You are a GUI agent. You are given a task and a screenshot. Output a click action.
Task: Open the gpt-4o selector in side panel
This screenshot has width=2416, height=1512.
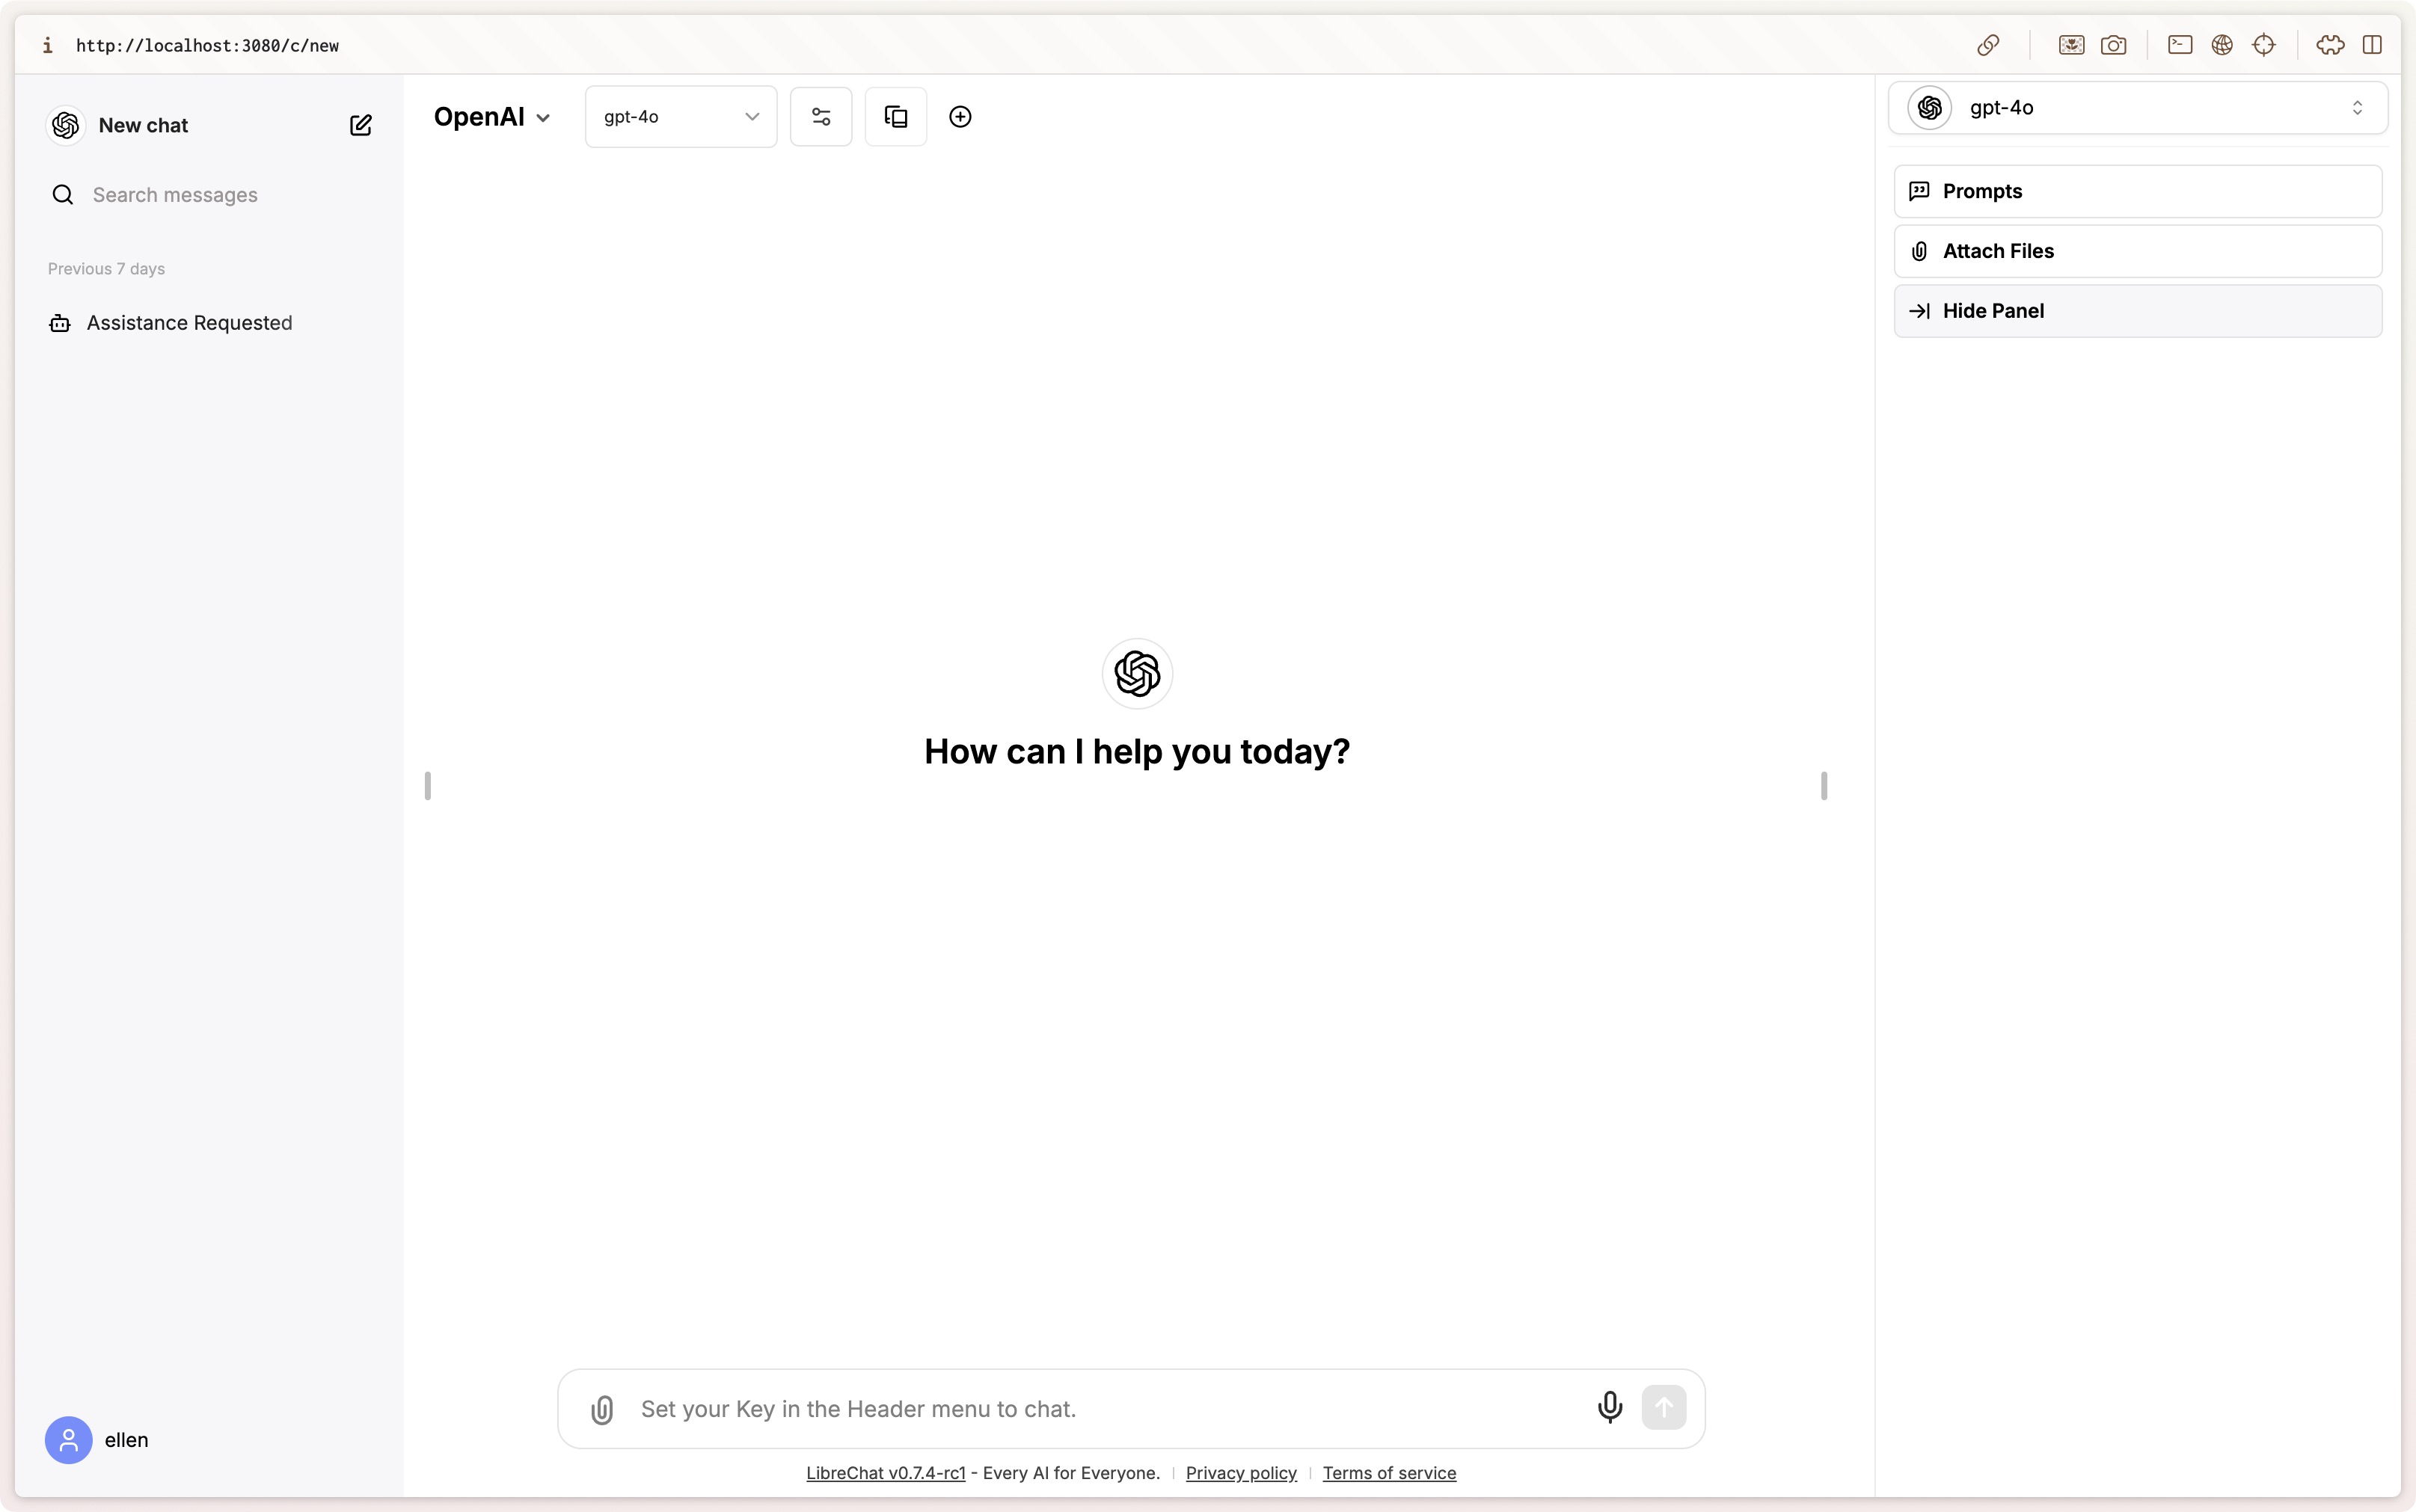pyautogui.click(x=2138, y=108)
